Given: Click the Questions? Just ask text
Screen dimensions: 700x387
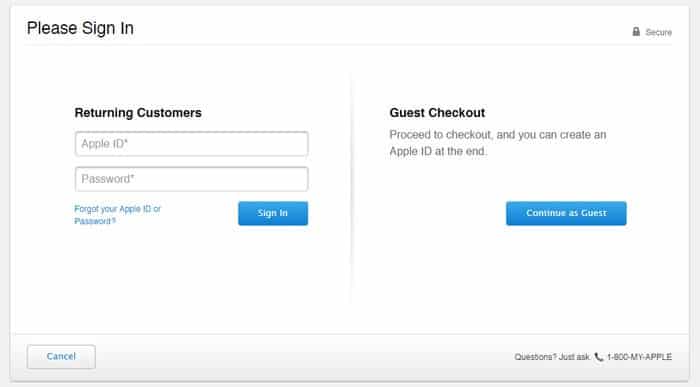Looking at the screenshot, I should click(552, 357).
